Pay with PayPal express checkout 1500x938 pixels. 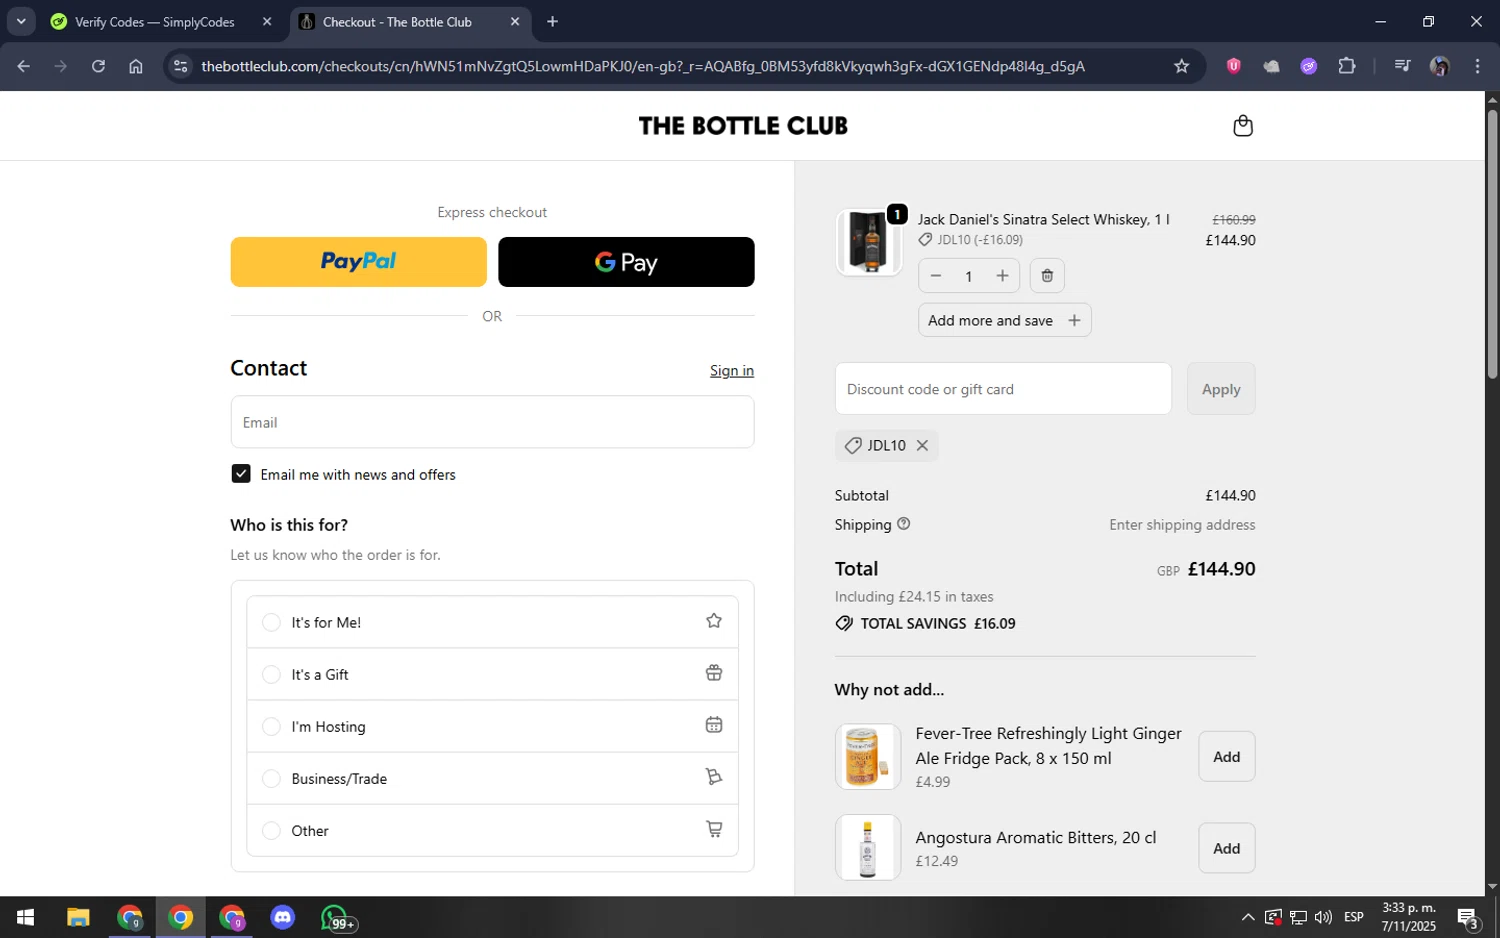click(x=358, y=262)
